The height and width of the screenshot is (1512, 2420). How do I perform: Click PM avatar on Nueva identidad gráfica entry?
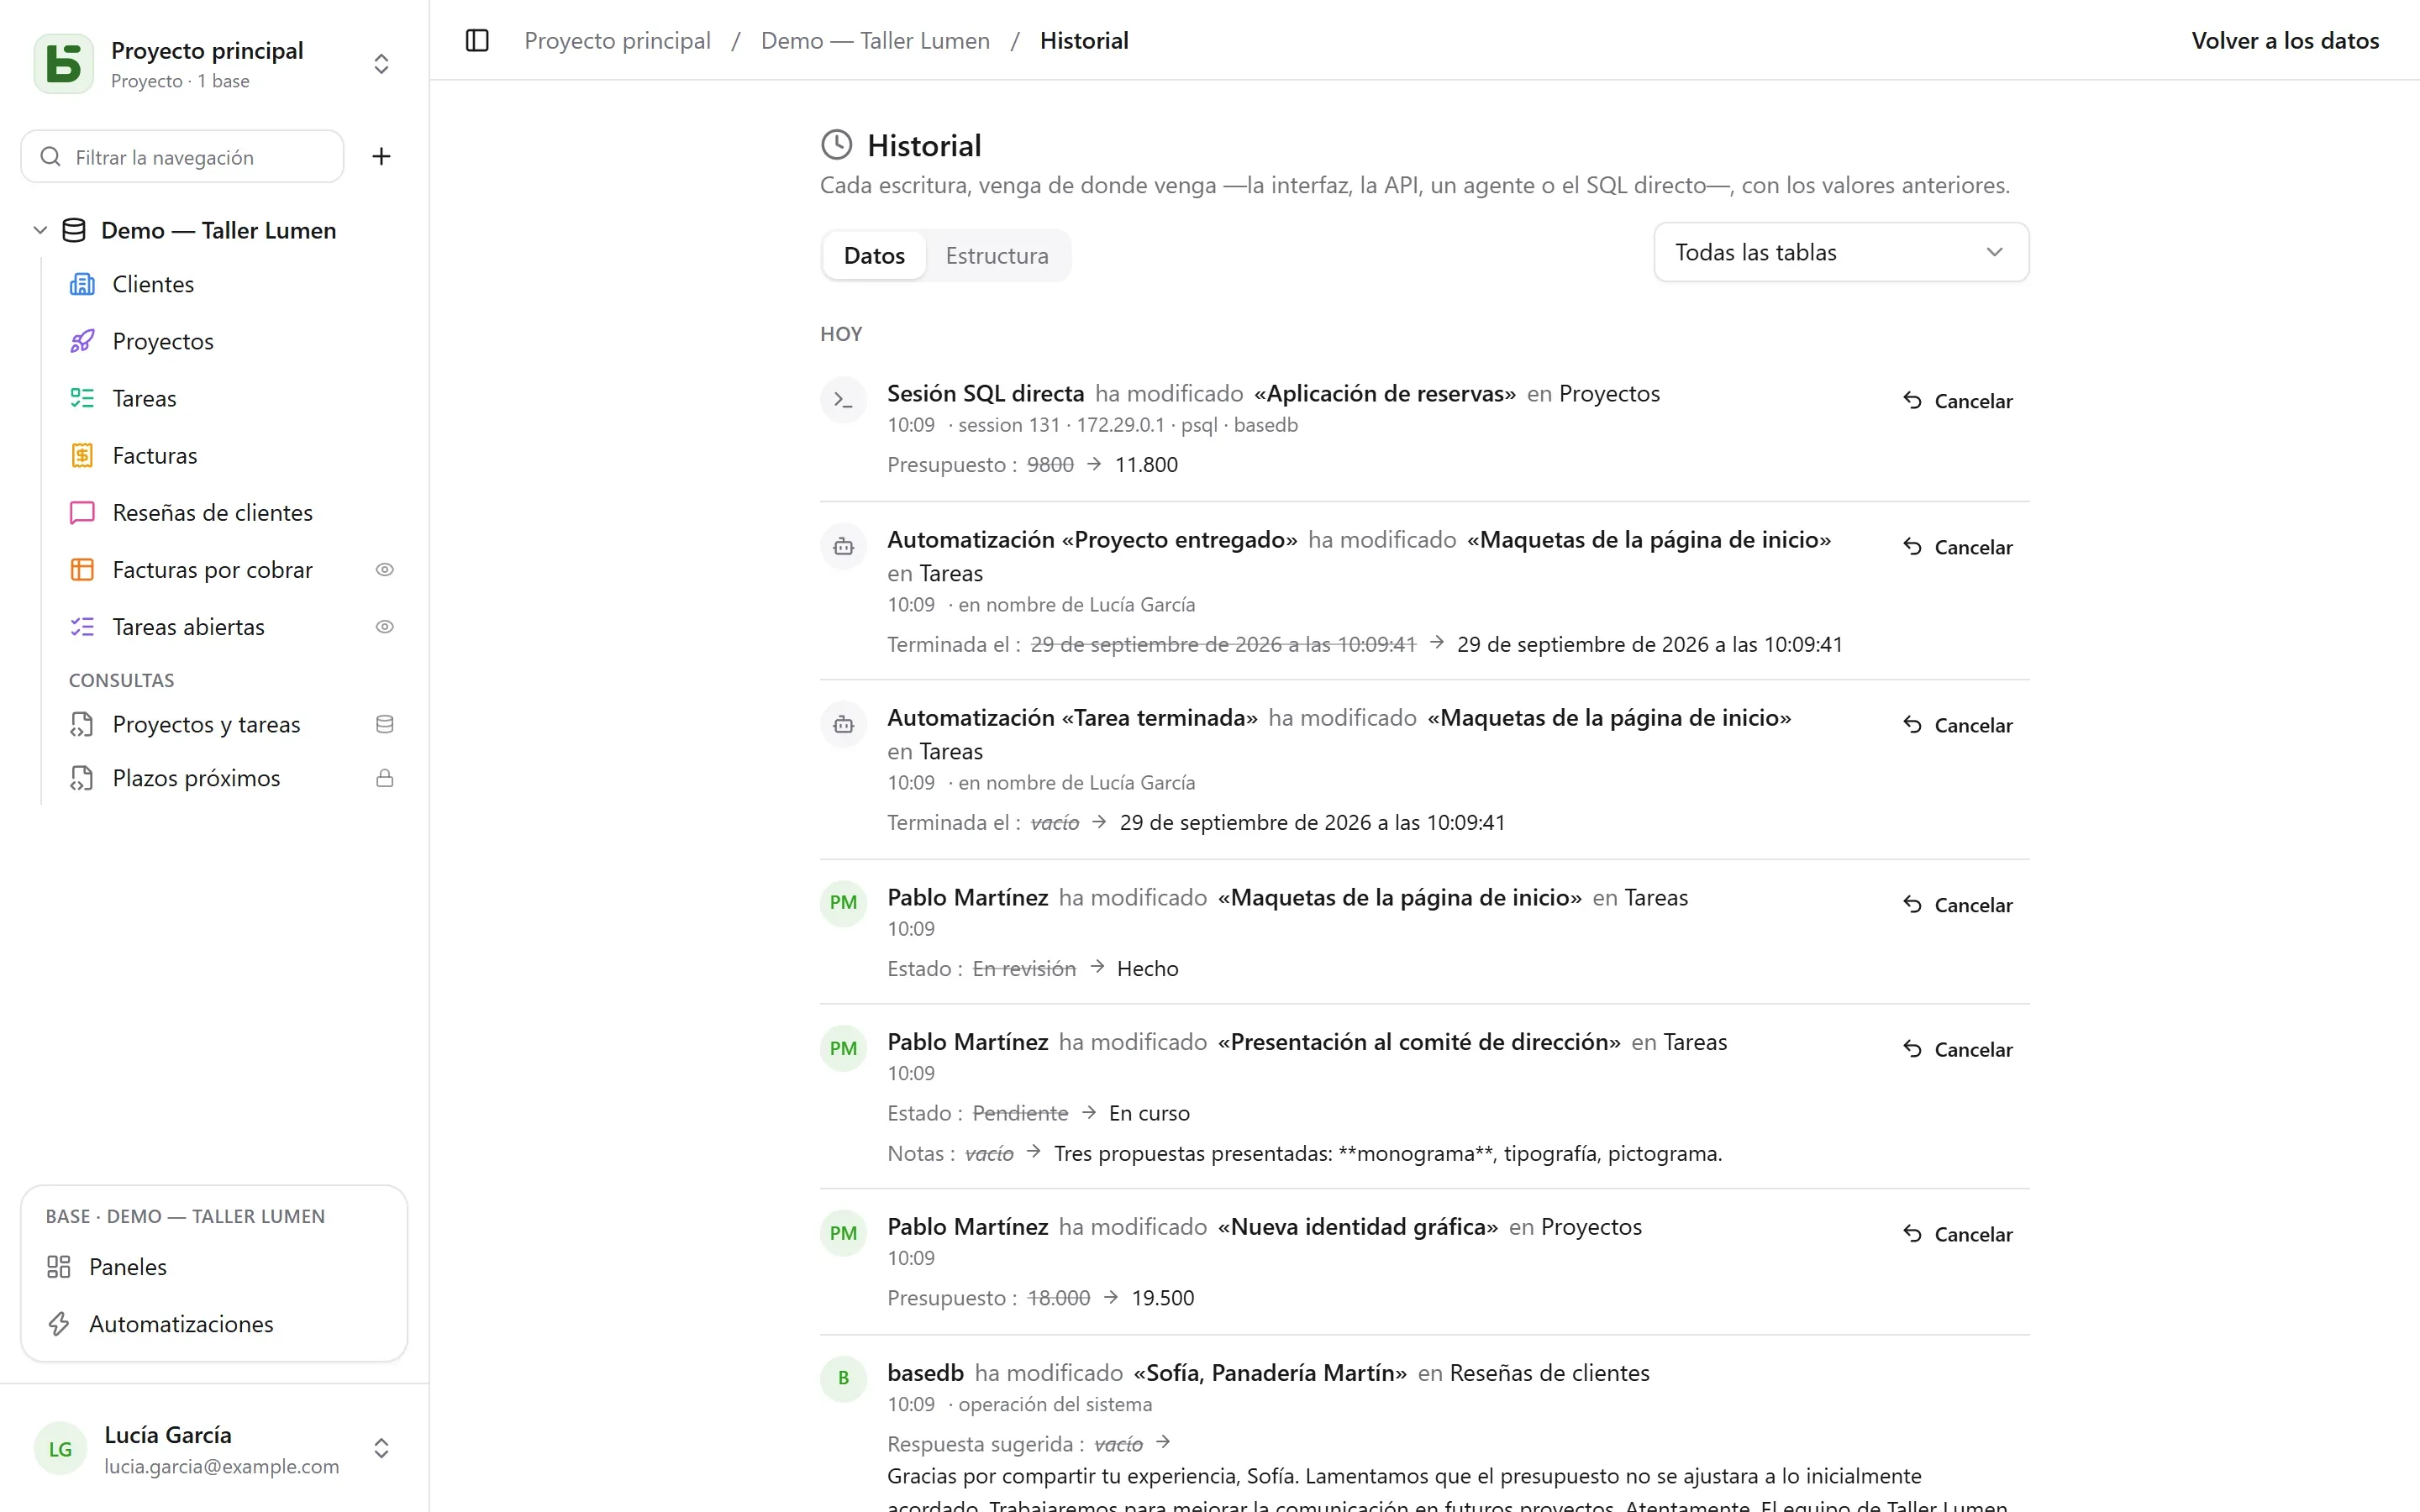point(843,1233)
